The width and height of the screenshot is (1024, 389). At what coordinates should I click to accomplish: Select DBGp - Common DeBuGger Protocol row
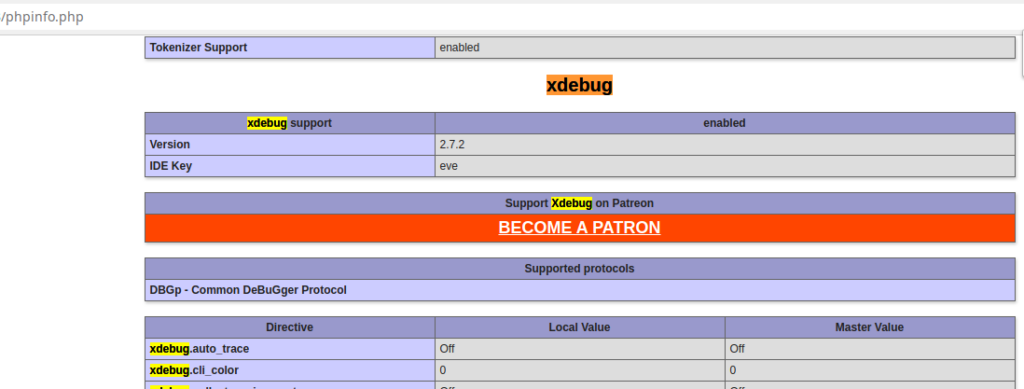pyautogui.click(x=580, y=290)
